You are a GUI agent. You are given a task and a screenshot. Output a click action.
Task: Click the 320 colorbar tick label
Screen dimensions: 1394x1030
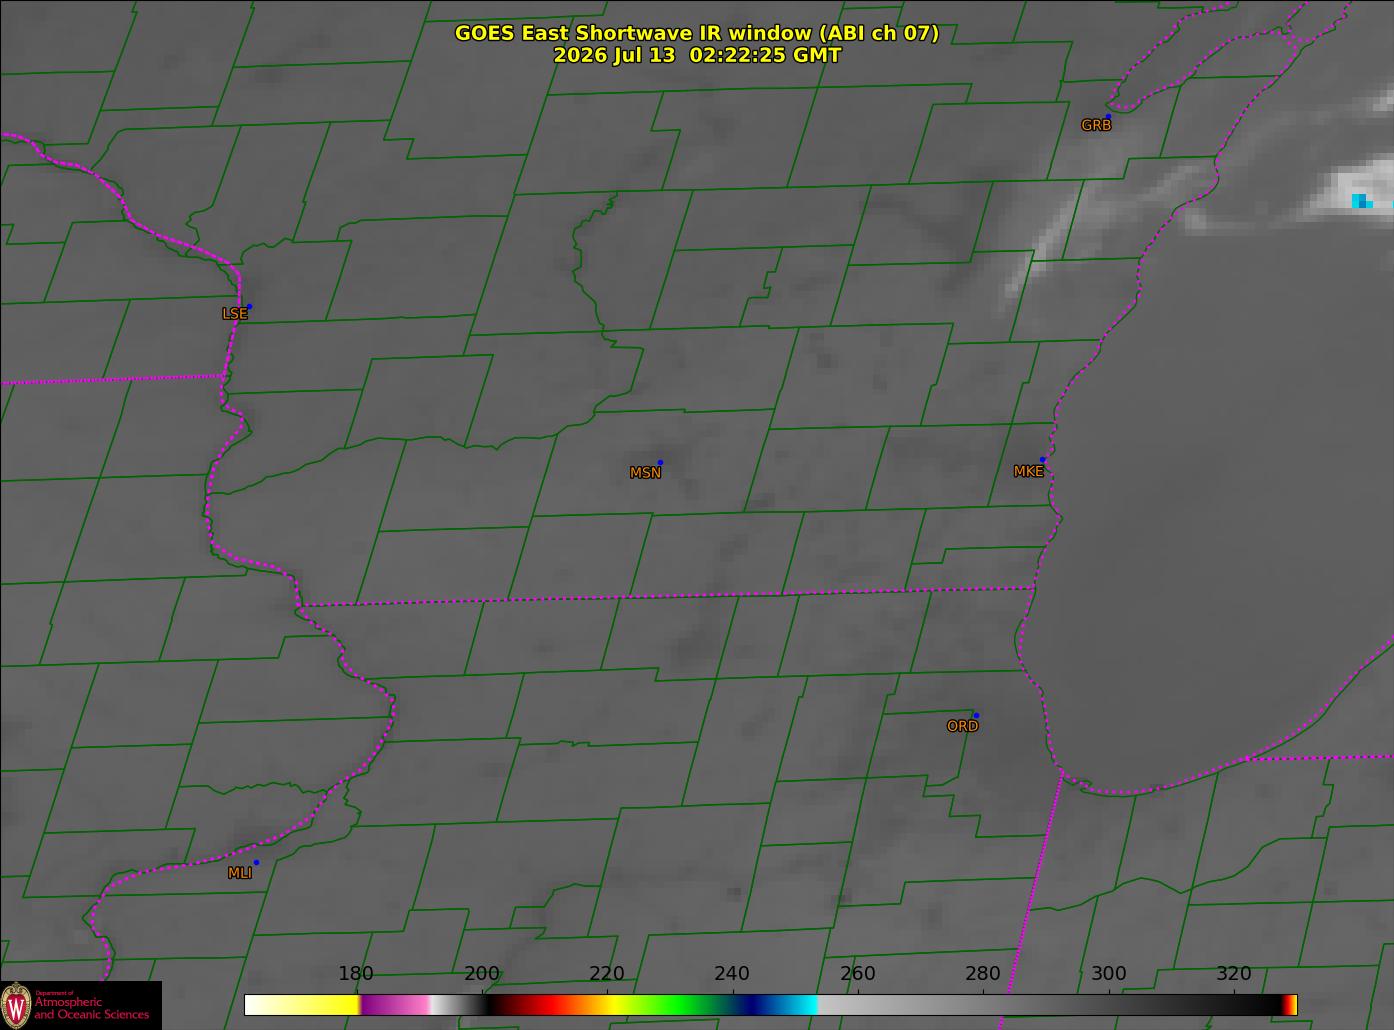coord(1234,974)
